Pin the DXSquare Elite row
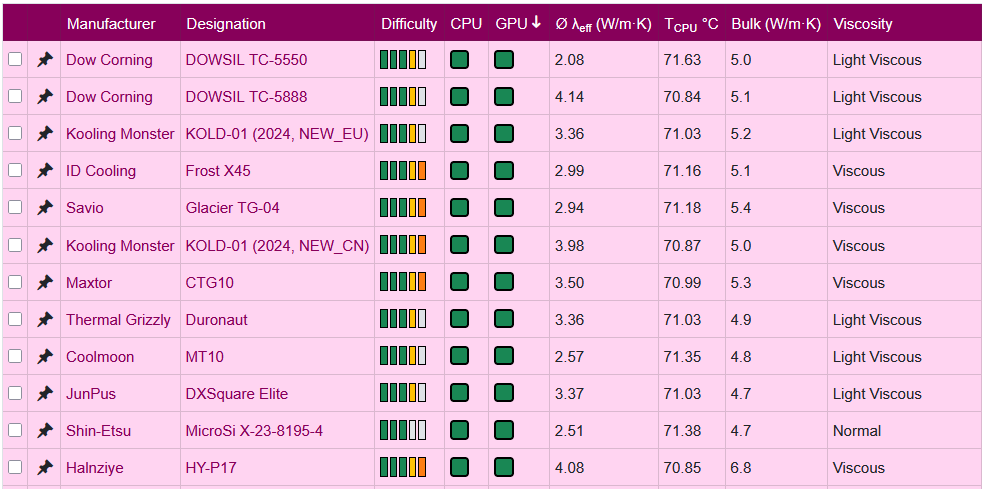 pyautogui.click(x=45, y=394)
